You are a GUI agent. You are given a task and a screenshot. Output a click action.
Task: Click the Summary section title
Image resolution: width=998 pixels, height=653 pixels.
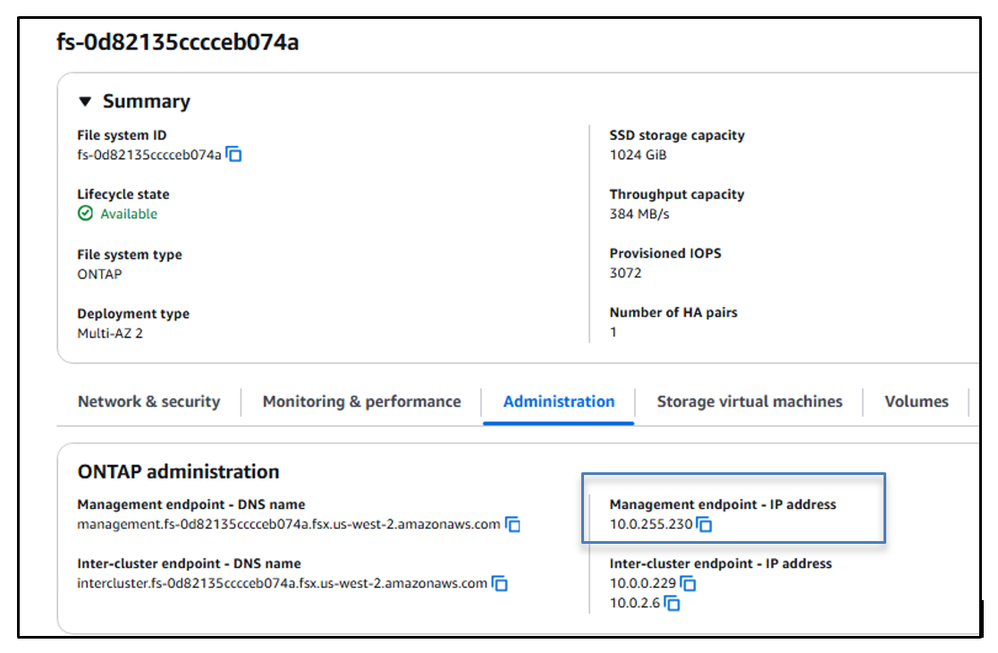pos(146,102)
